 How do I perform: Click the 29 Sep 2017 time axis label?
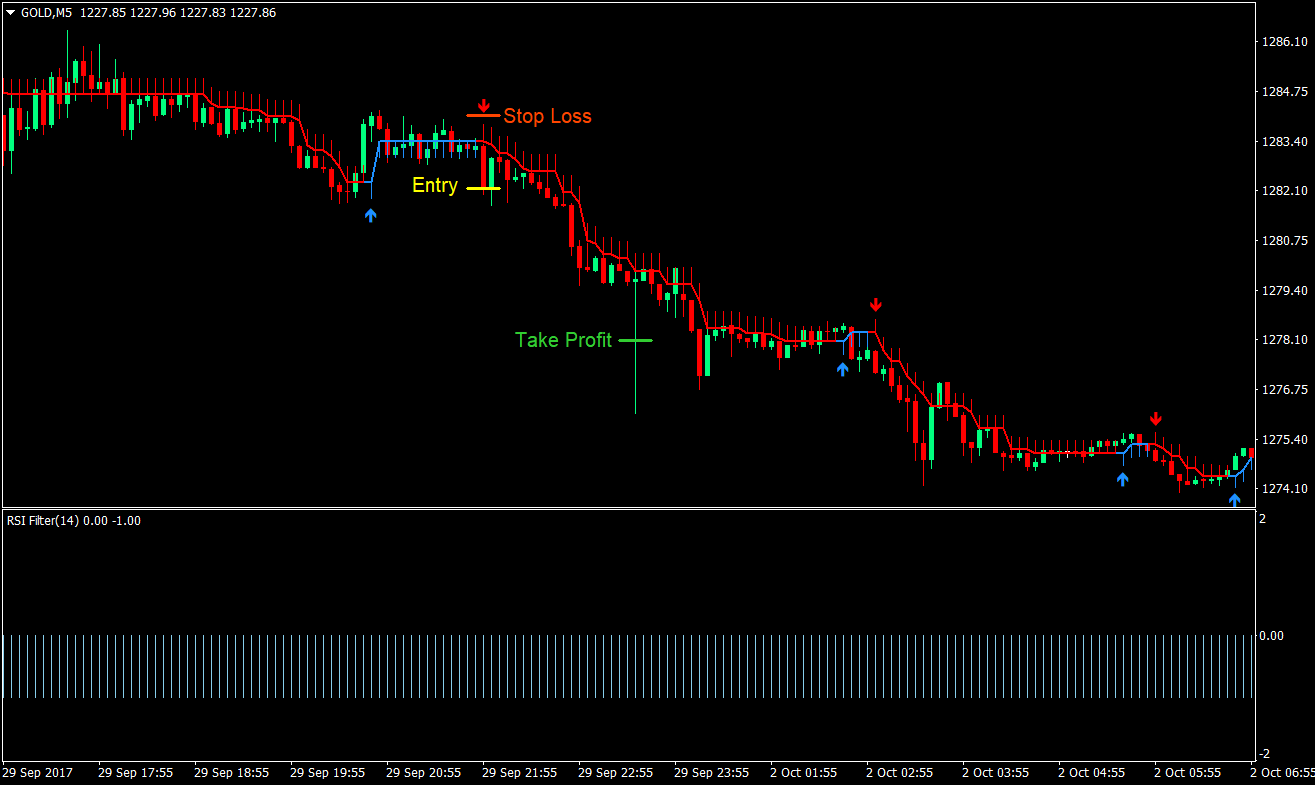(x=40, y=772)
